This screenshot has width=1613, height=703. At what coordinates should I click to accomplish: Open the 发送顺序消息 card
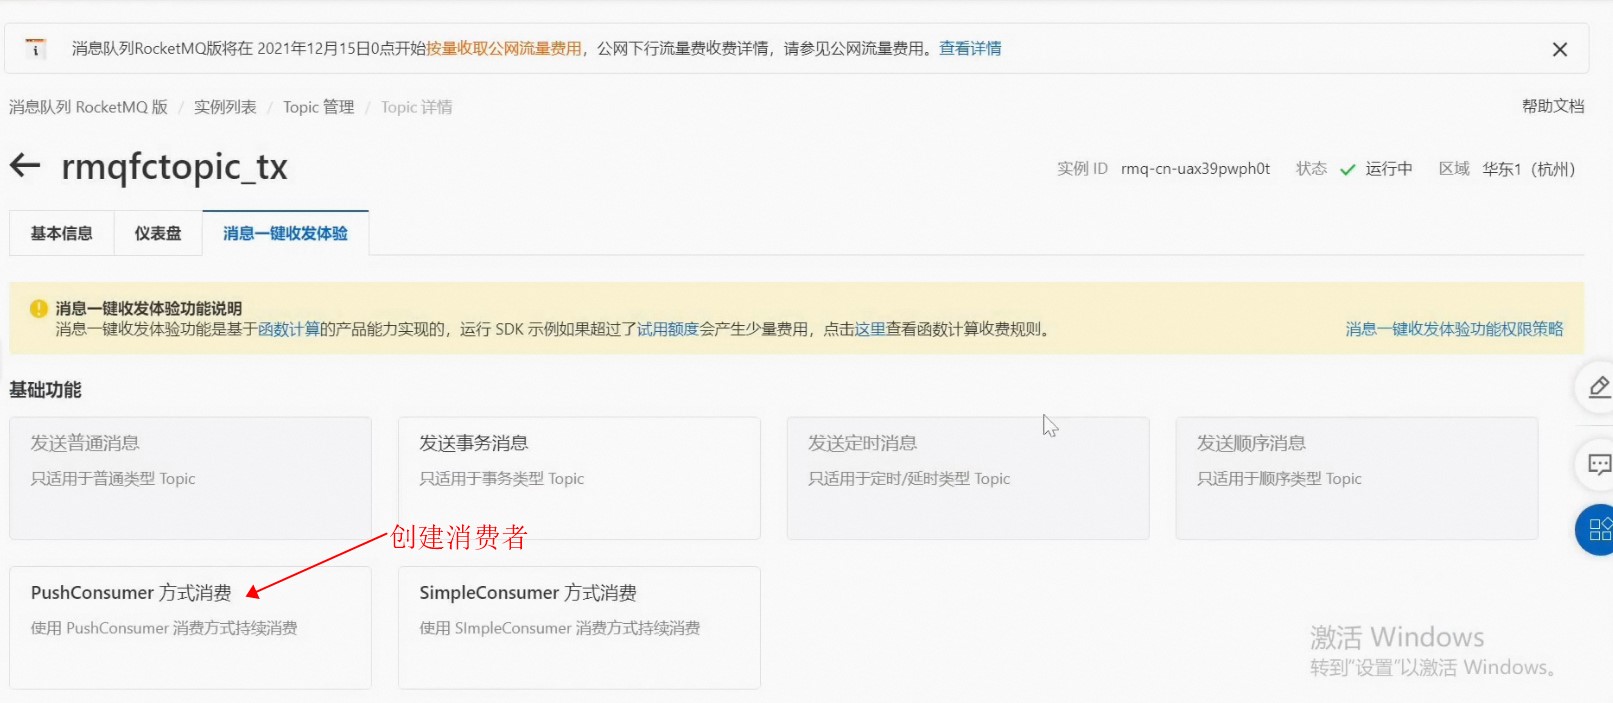(x=1357, y=478)
